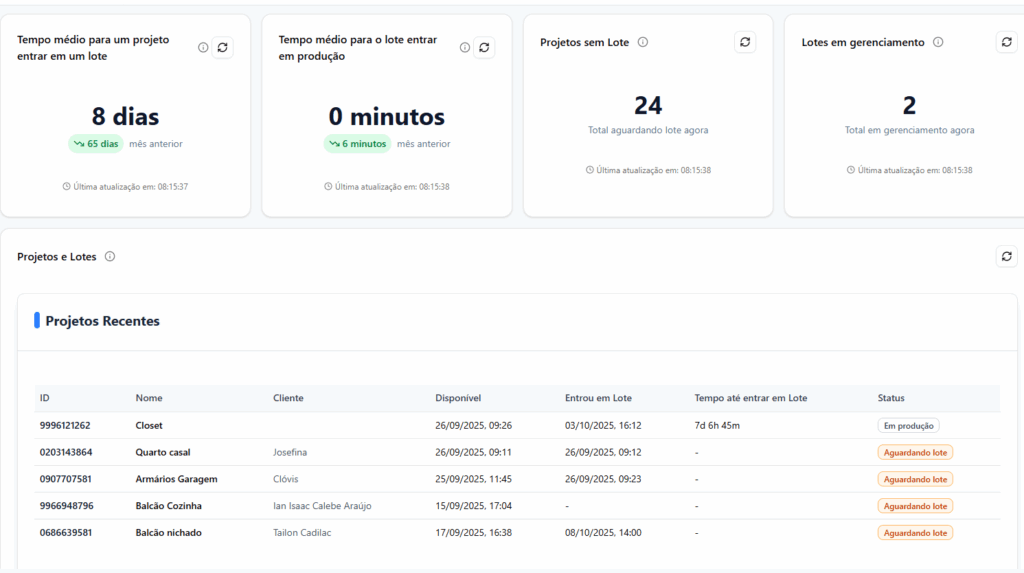The height and width of the screenshot is (573, 1024).
Task: Click the 65 dias trend badge
Action: 95,144
